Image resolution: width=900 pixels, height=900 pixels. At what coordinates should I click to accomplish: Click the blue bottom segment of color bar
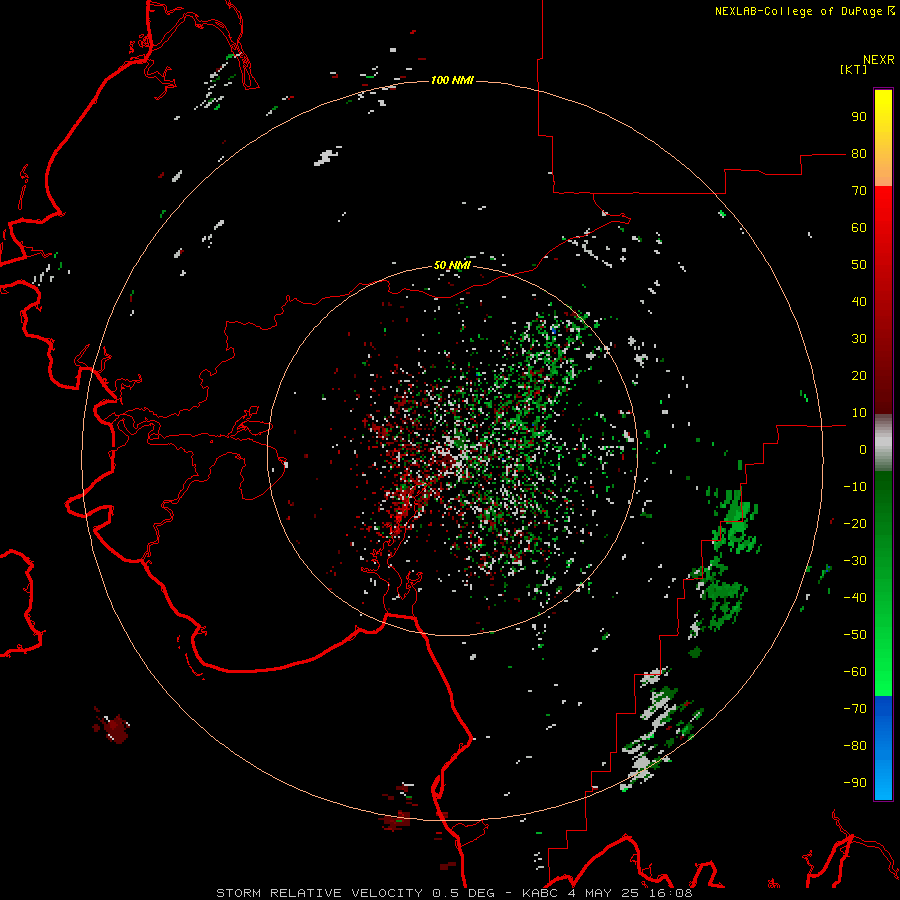coord(883,748)
